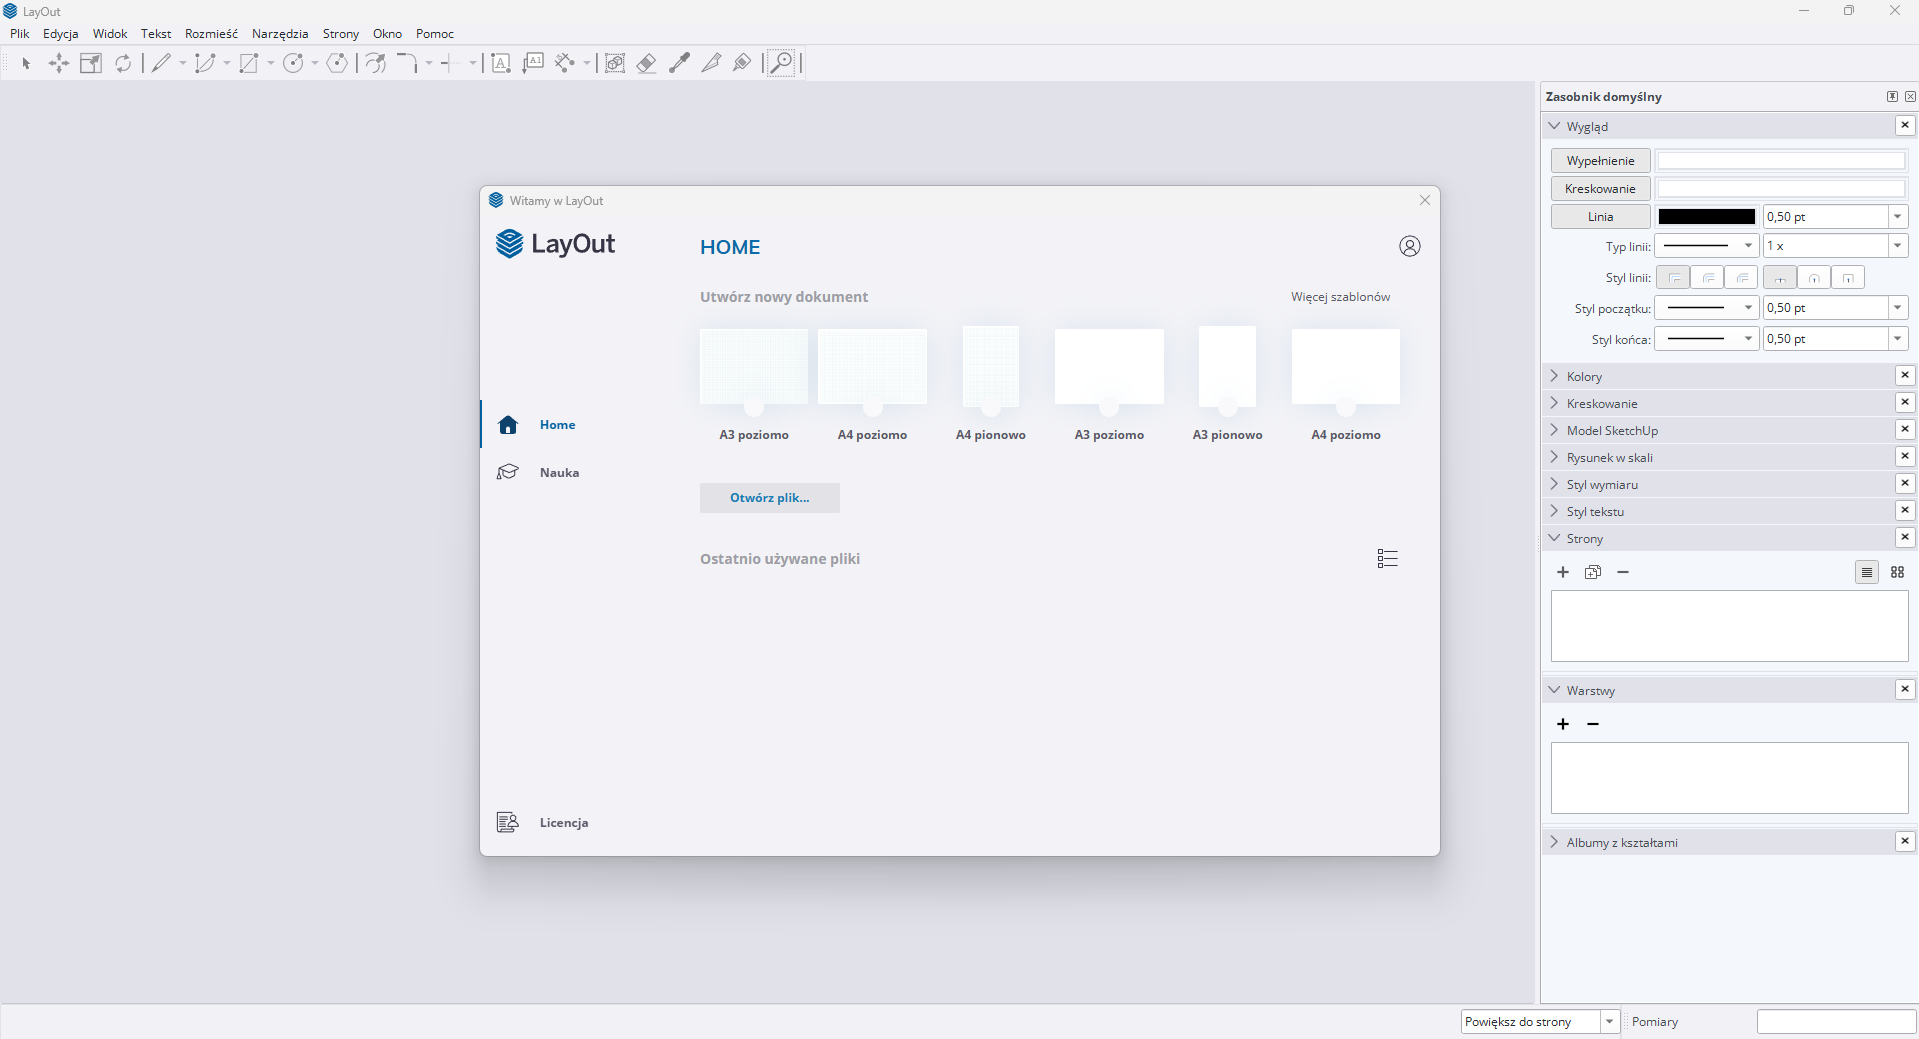The height and width of the screenshot is (1039, 1919).
Task: Open the Linia width 0,50 pt dropdown
Action: (1897, 217)
